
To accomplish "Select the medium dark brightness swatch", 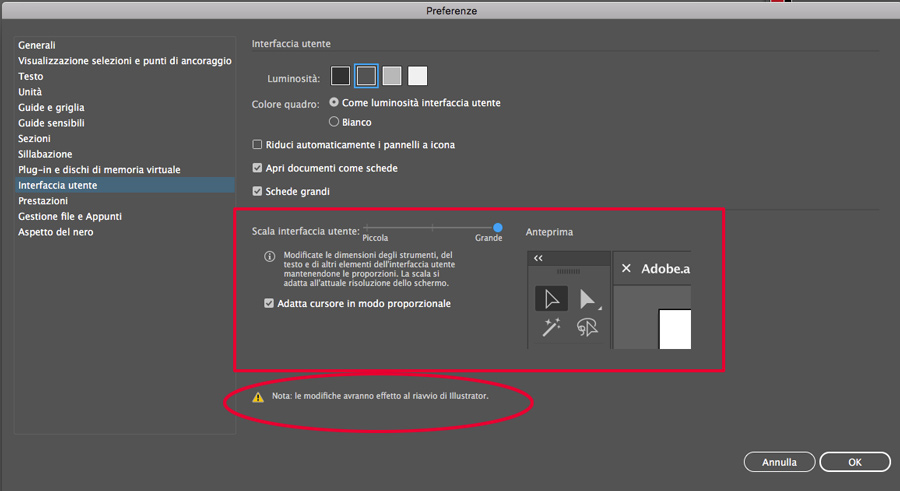I will click(366, 76).
